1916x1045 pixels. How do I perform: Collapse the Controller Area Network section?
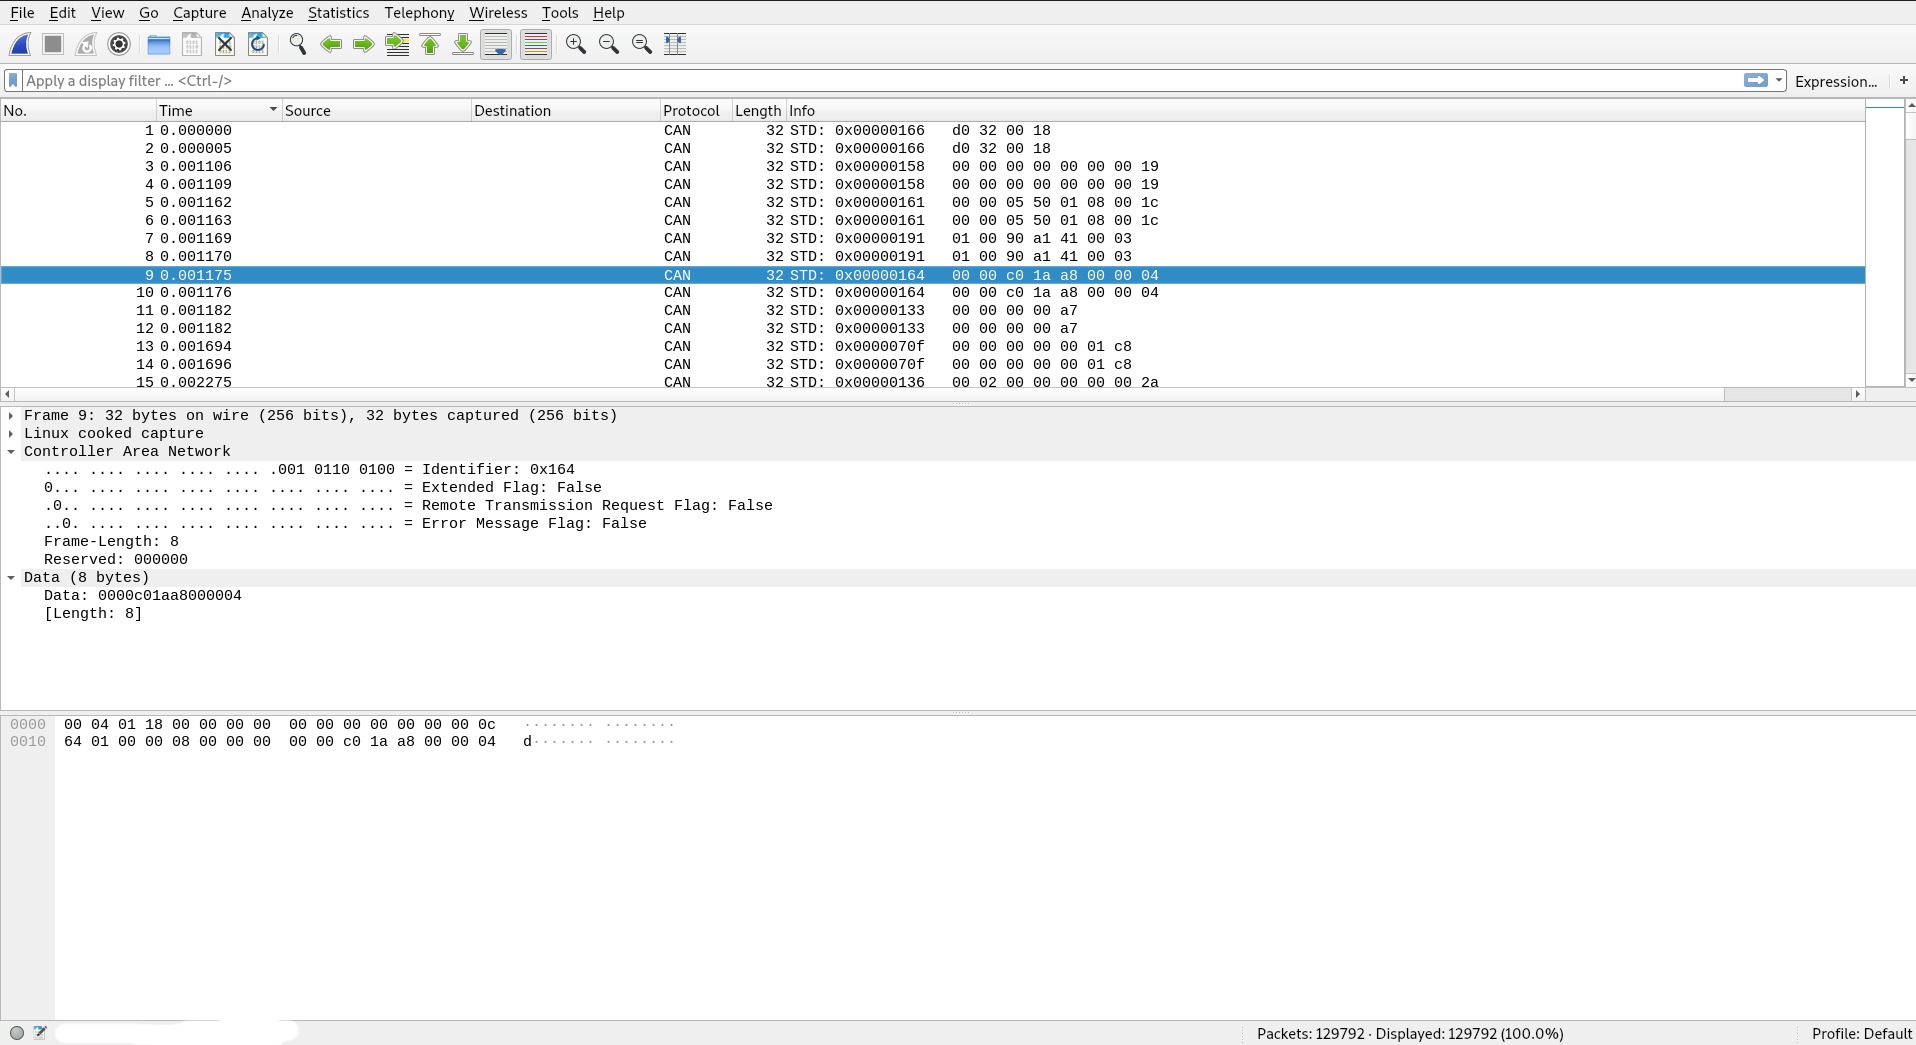click(11, 451)
